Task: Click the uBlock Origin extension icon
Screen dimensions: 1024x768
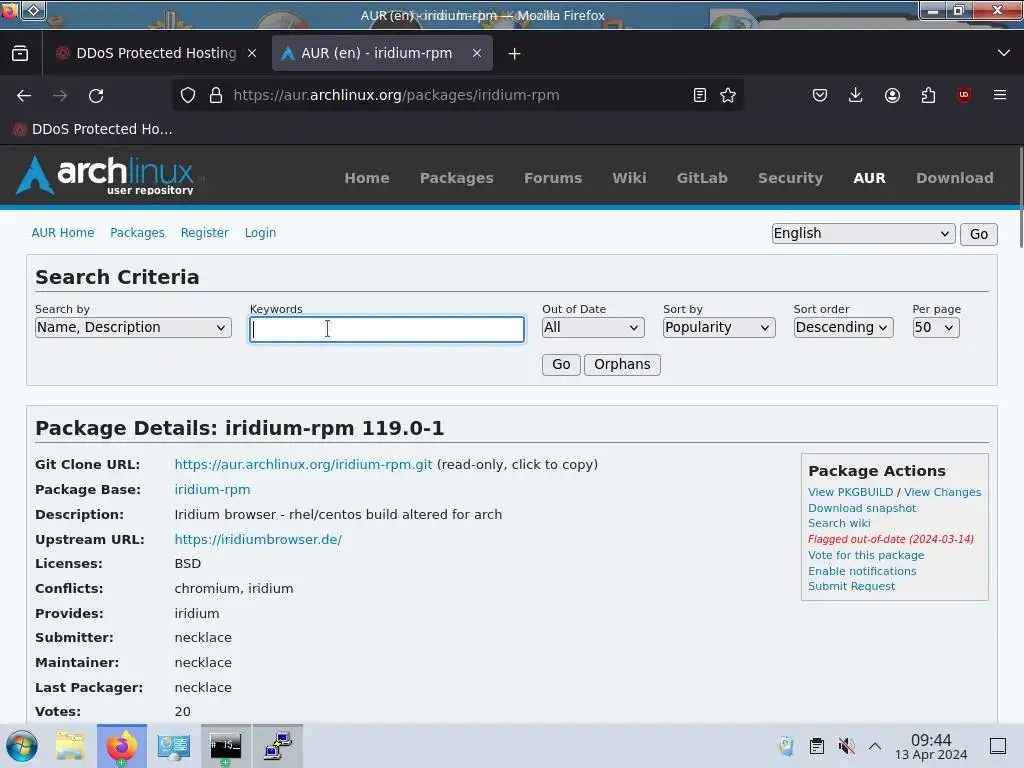Action: tap(964, 95)
